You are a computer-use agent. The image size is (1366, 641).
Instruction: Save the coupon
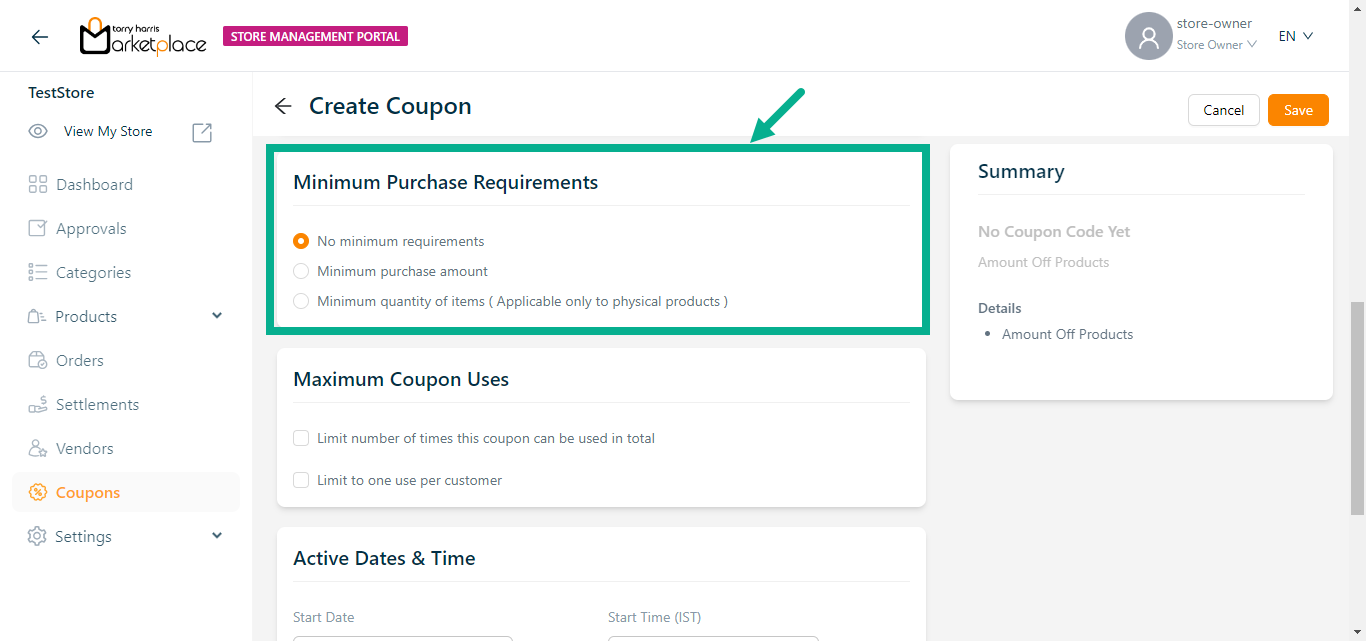tap(1298, 110)
